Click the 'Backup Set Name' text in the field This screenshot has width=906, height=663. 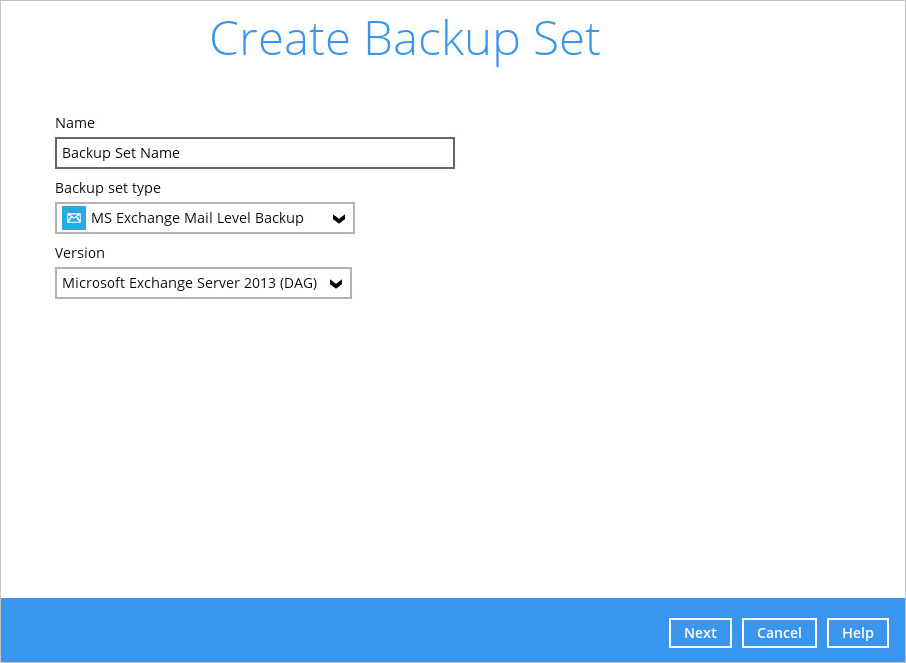pos(121,153)
